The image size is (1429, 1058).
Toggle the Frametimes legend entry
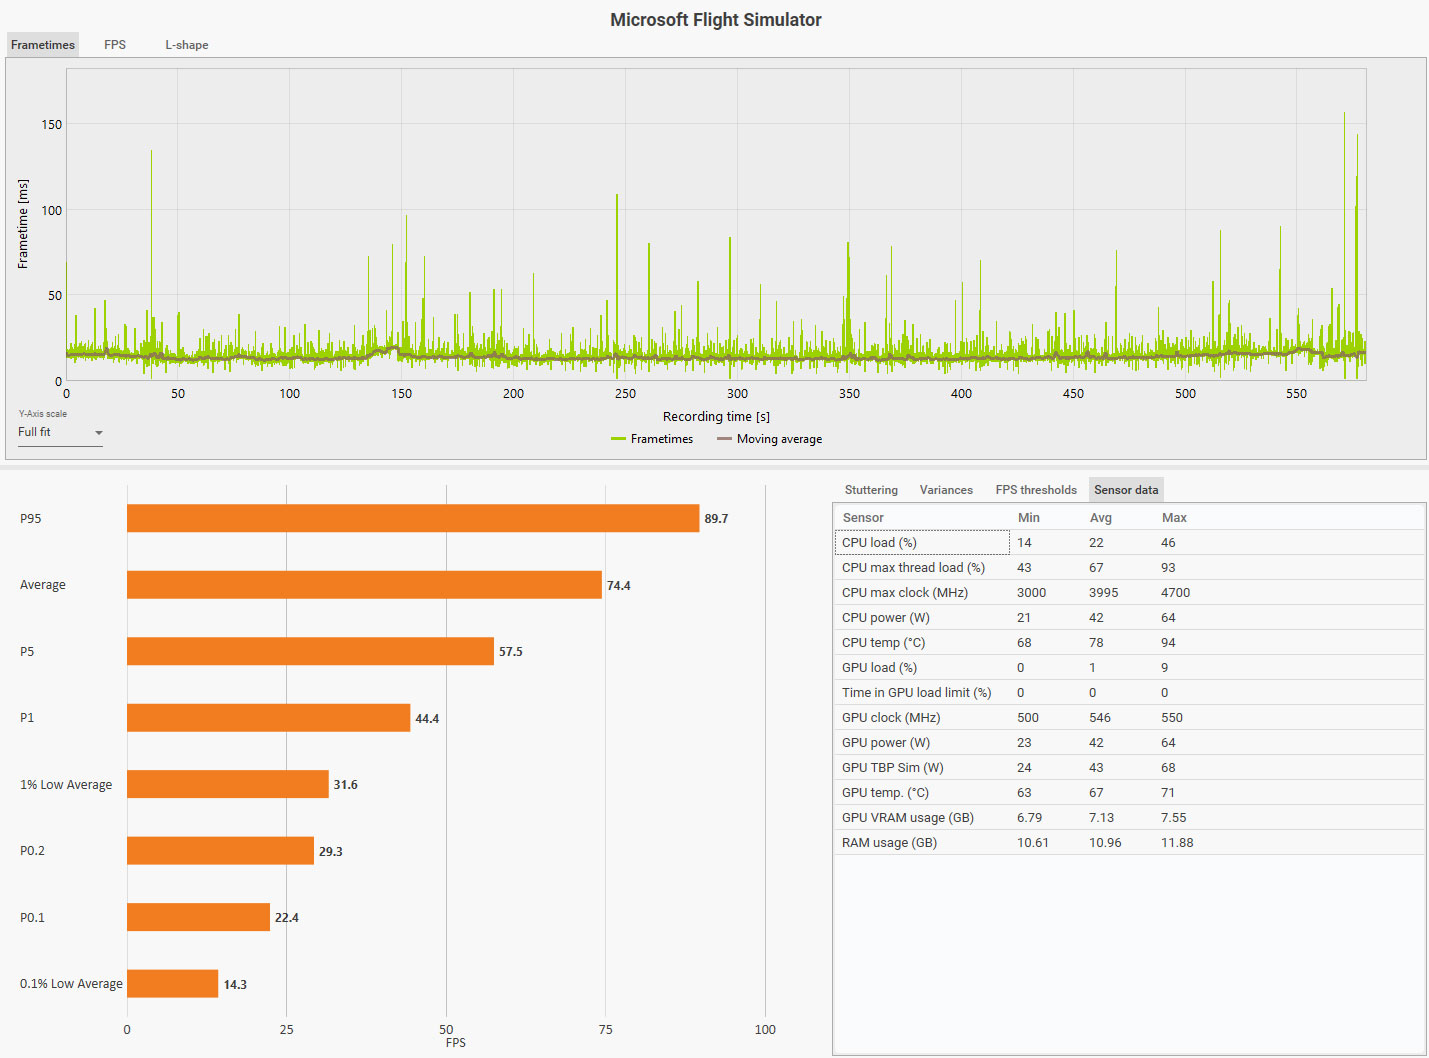point(652,439)
